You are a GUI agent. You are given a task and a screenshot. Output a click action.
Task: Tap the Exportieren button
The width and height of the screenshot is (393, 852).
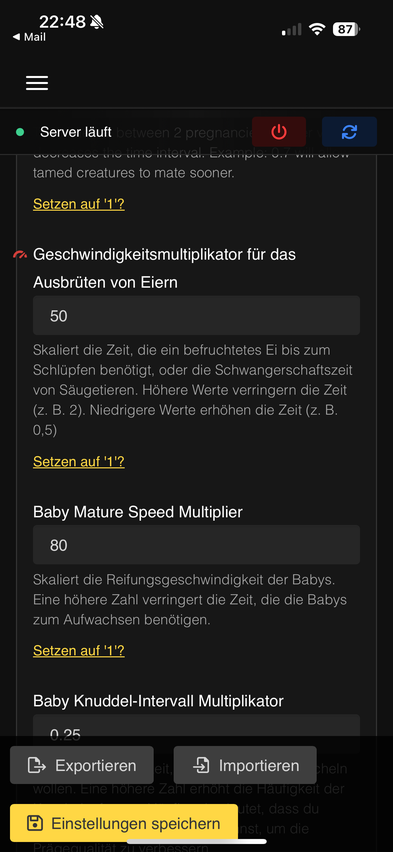pyautogui.click(x=82, y=765)
